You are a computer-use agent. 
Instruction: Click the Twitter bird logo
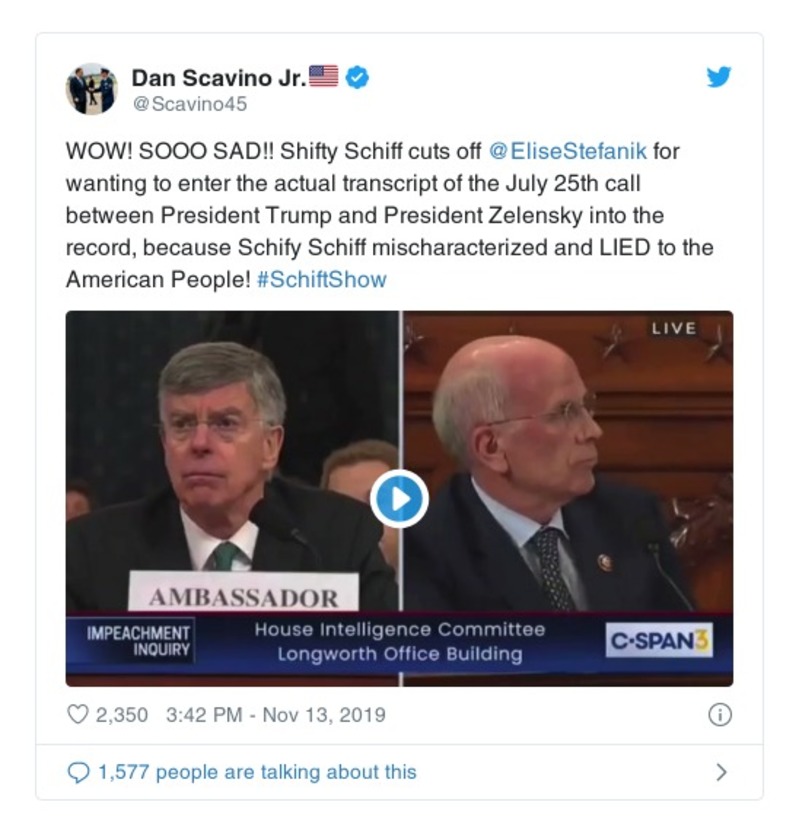click(718, 77)
